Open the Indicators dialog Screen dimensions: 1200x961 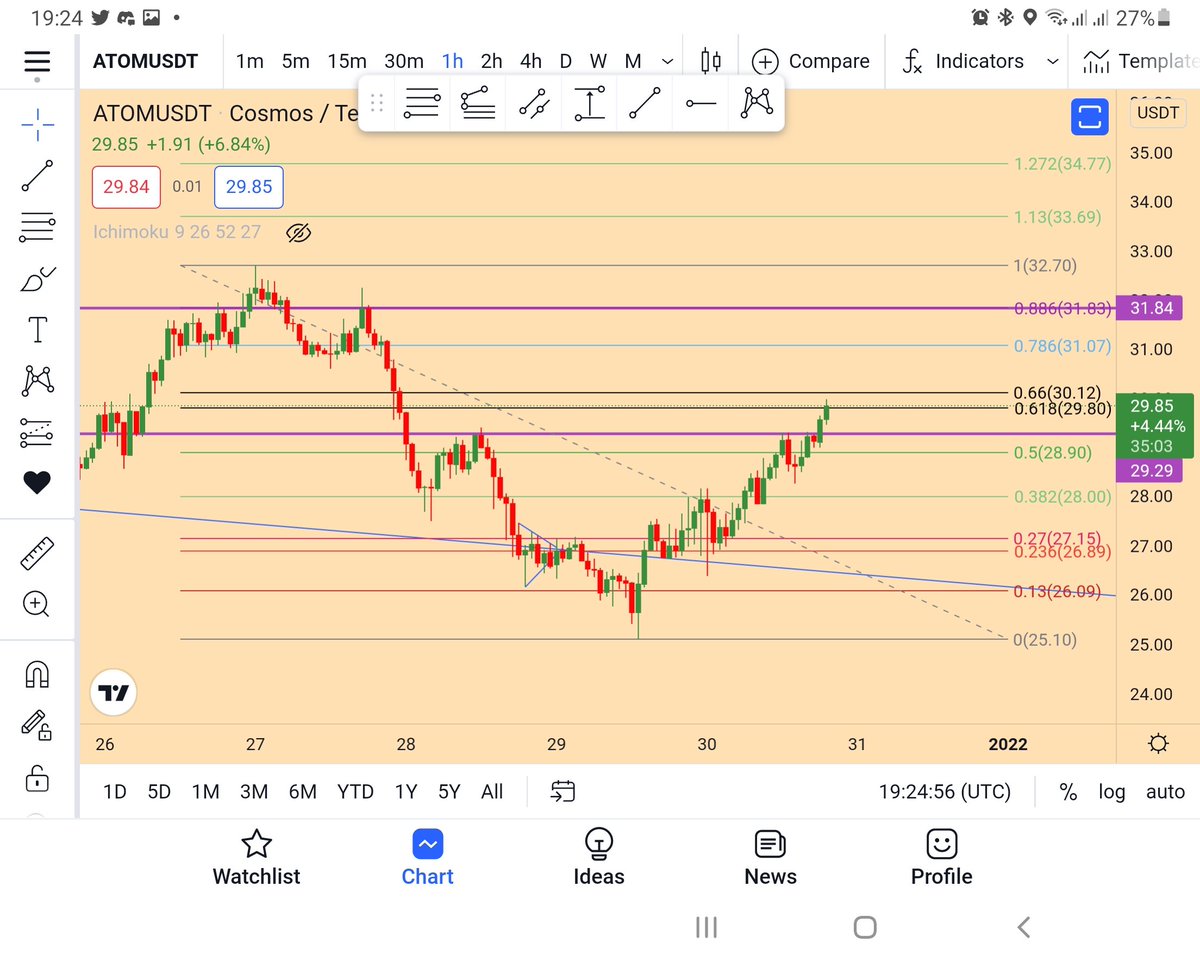pyautogui.click(x=962, y=61)
